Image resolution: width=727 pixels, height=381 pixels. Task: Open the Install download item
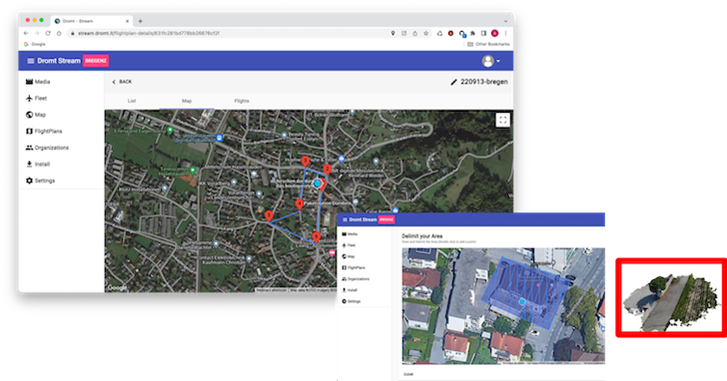pos(38,164)
